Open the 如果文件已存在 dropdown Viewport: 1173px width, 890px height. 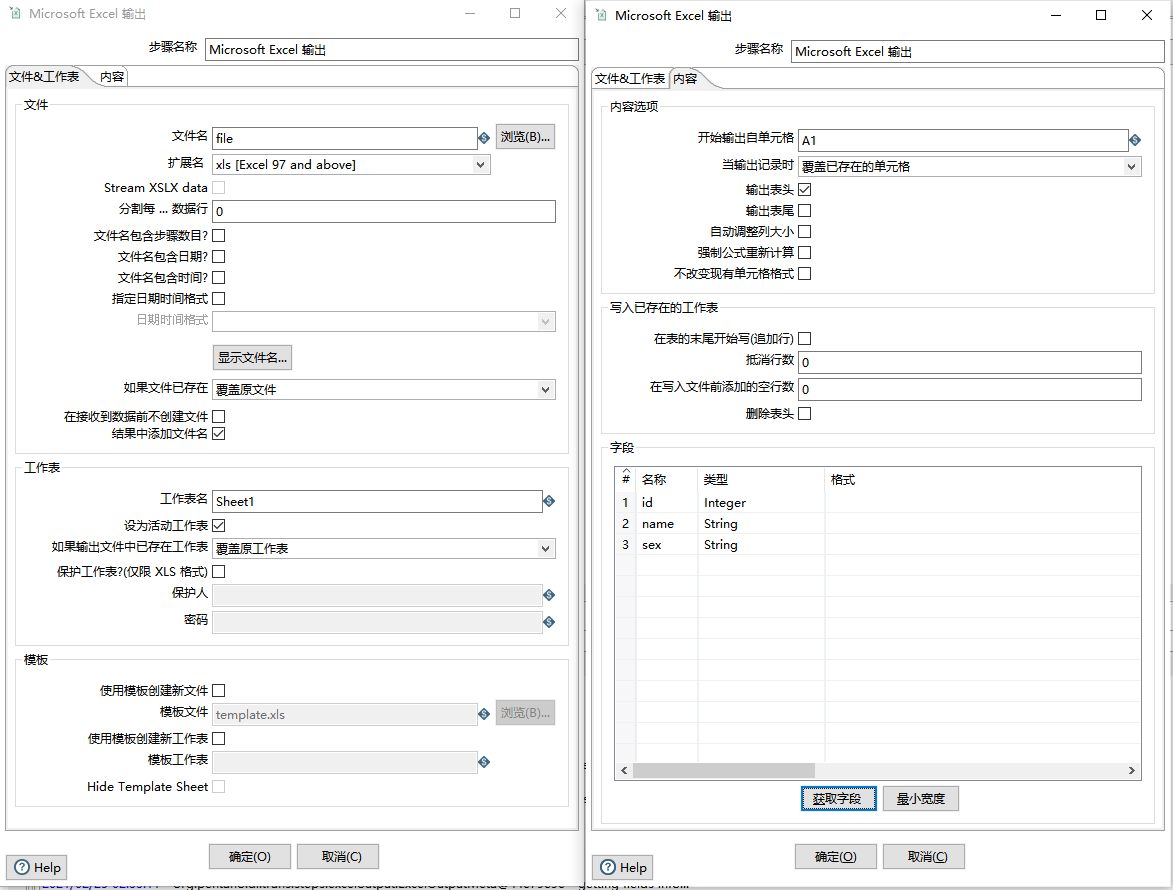click(546, 388)
